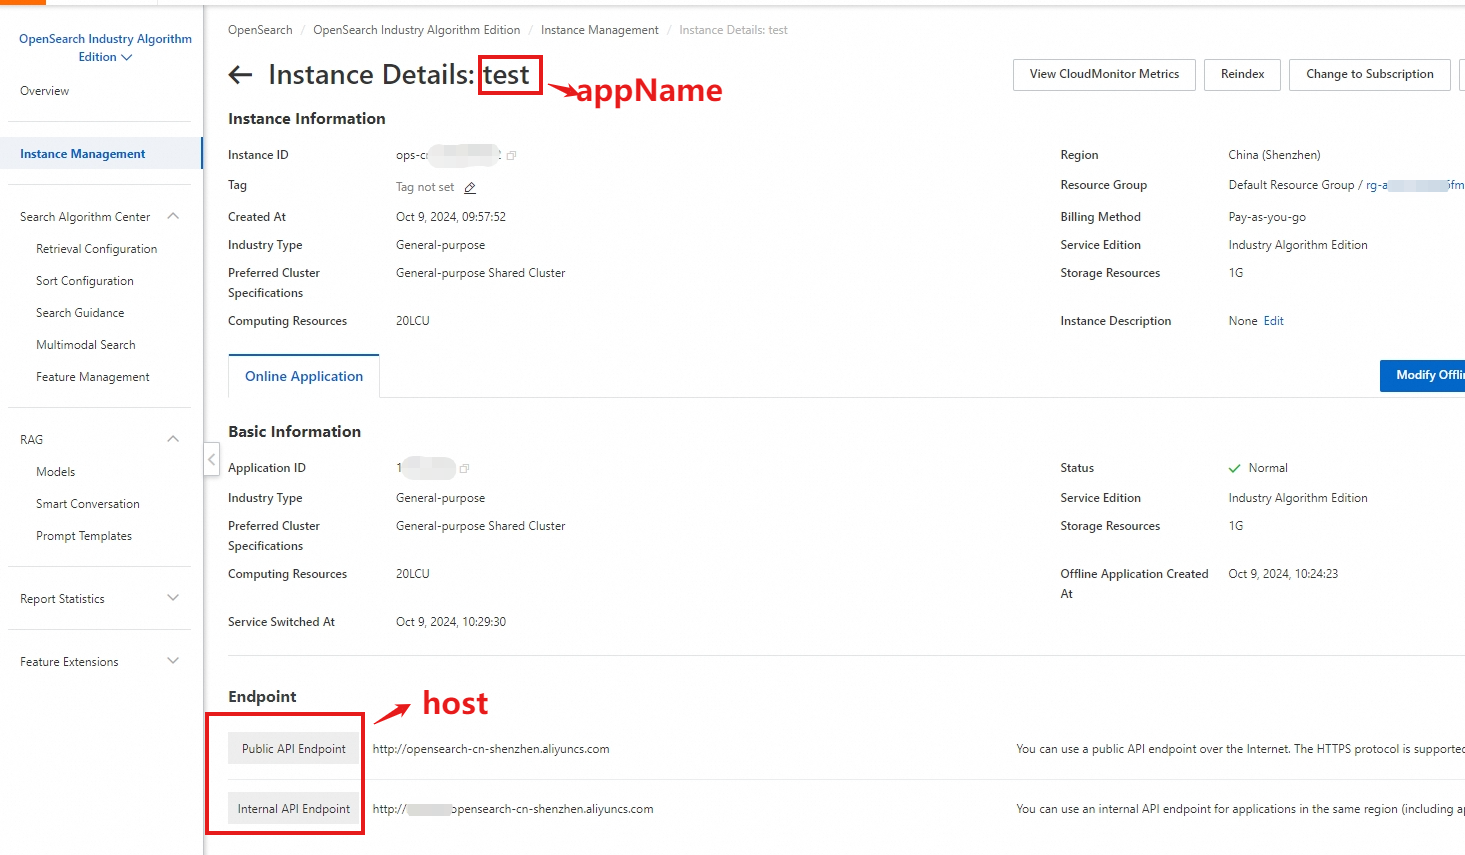The width and height of the screenshot is (1465, 855).
Task: Click the Reindex button
Action: [1243, 74]
